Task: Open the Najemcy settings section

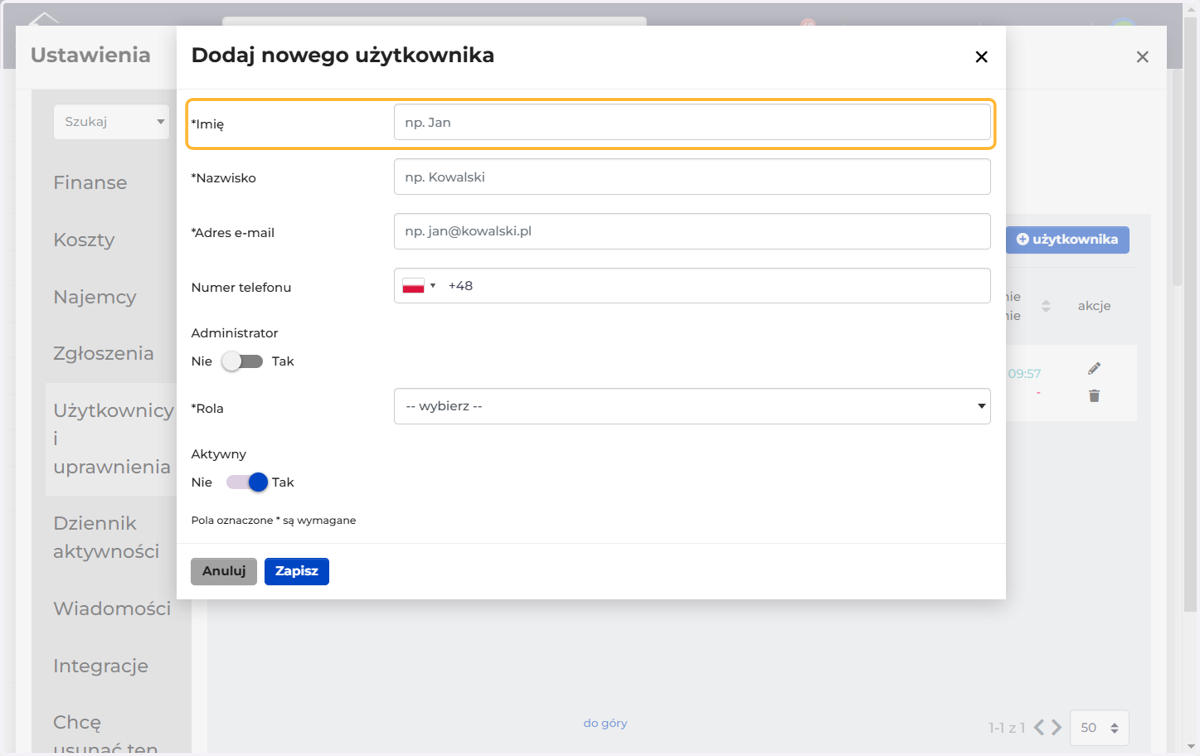Action: [95, 296]
